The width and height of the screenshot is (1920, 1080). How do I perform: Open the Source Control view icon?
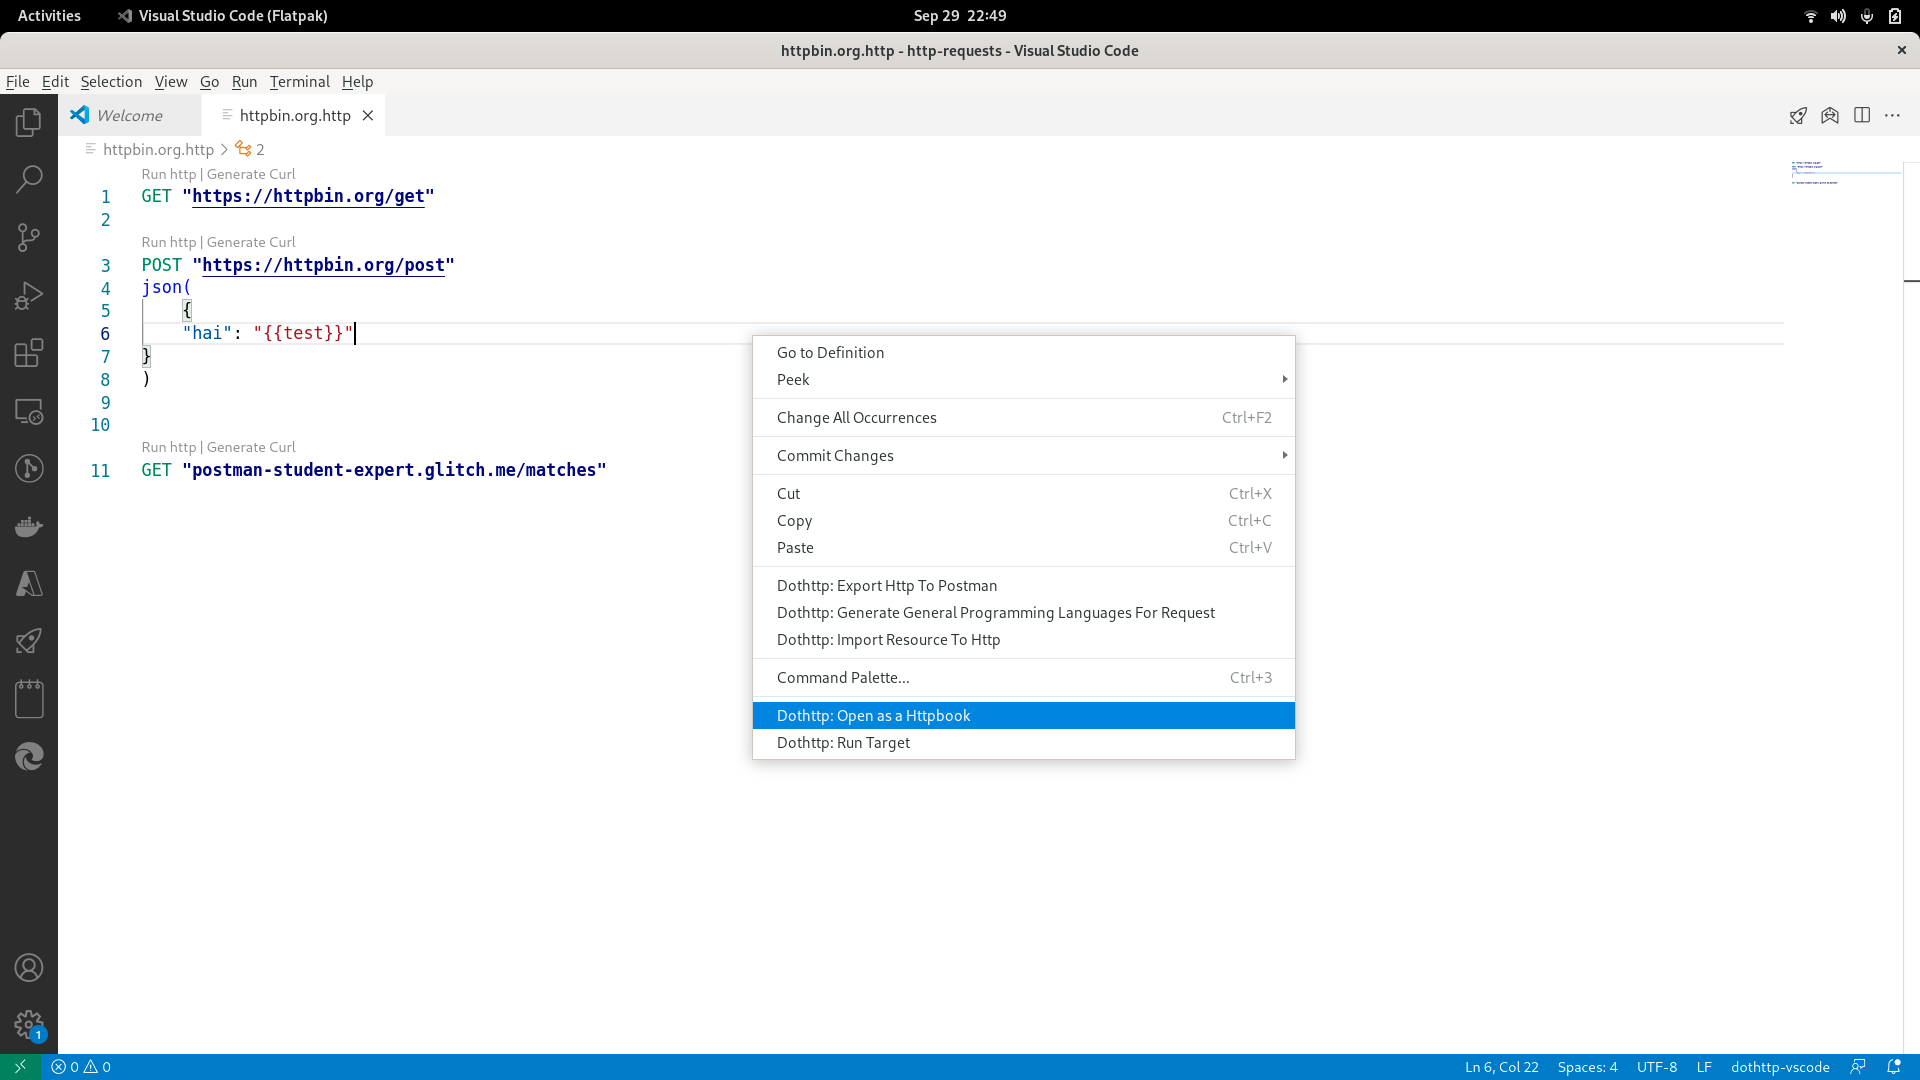pos(29,238)
